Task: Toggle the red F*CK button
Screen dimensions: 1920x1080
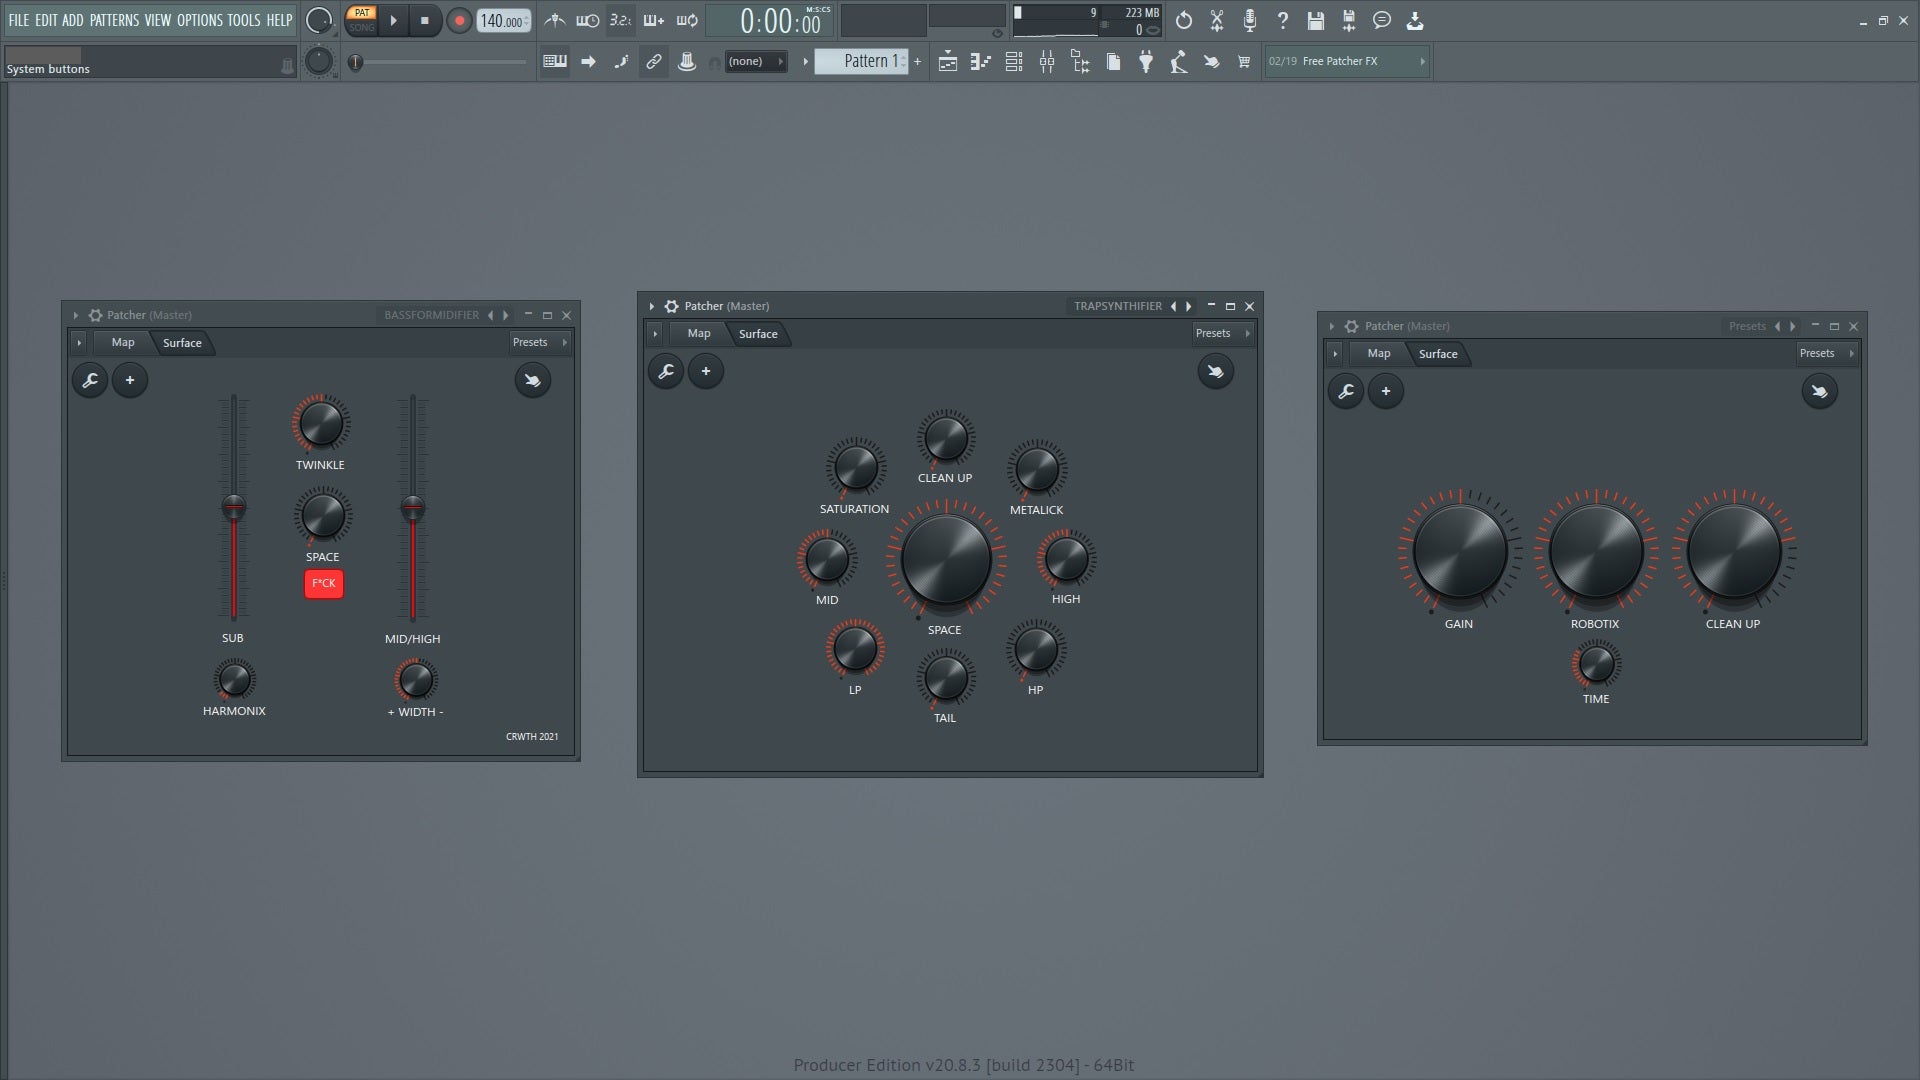Action: point(323,583)
